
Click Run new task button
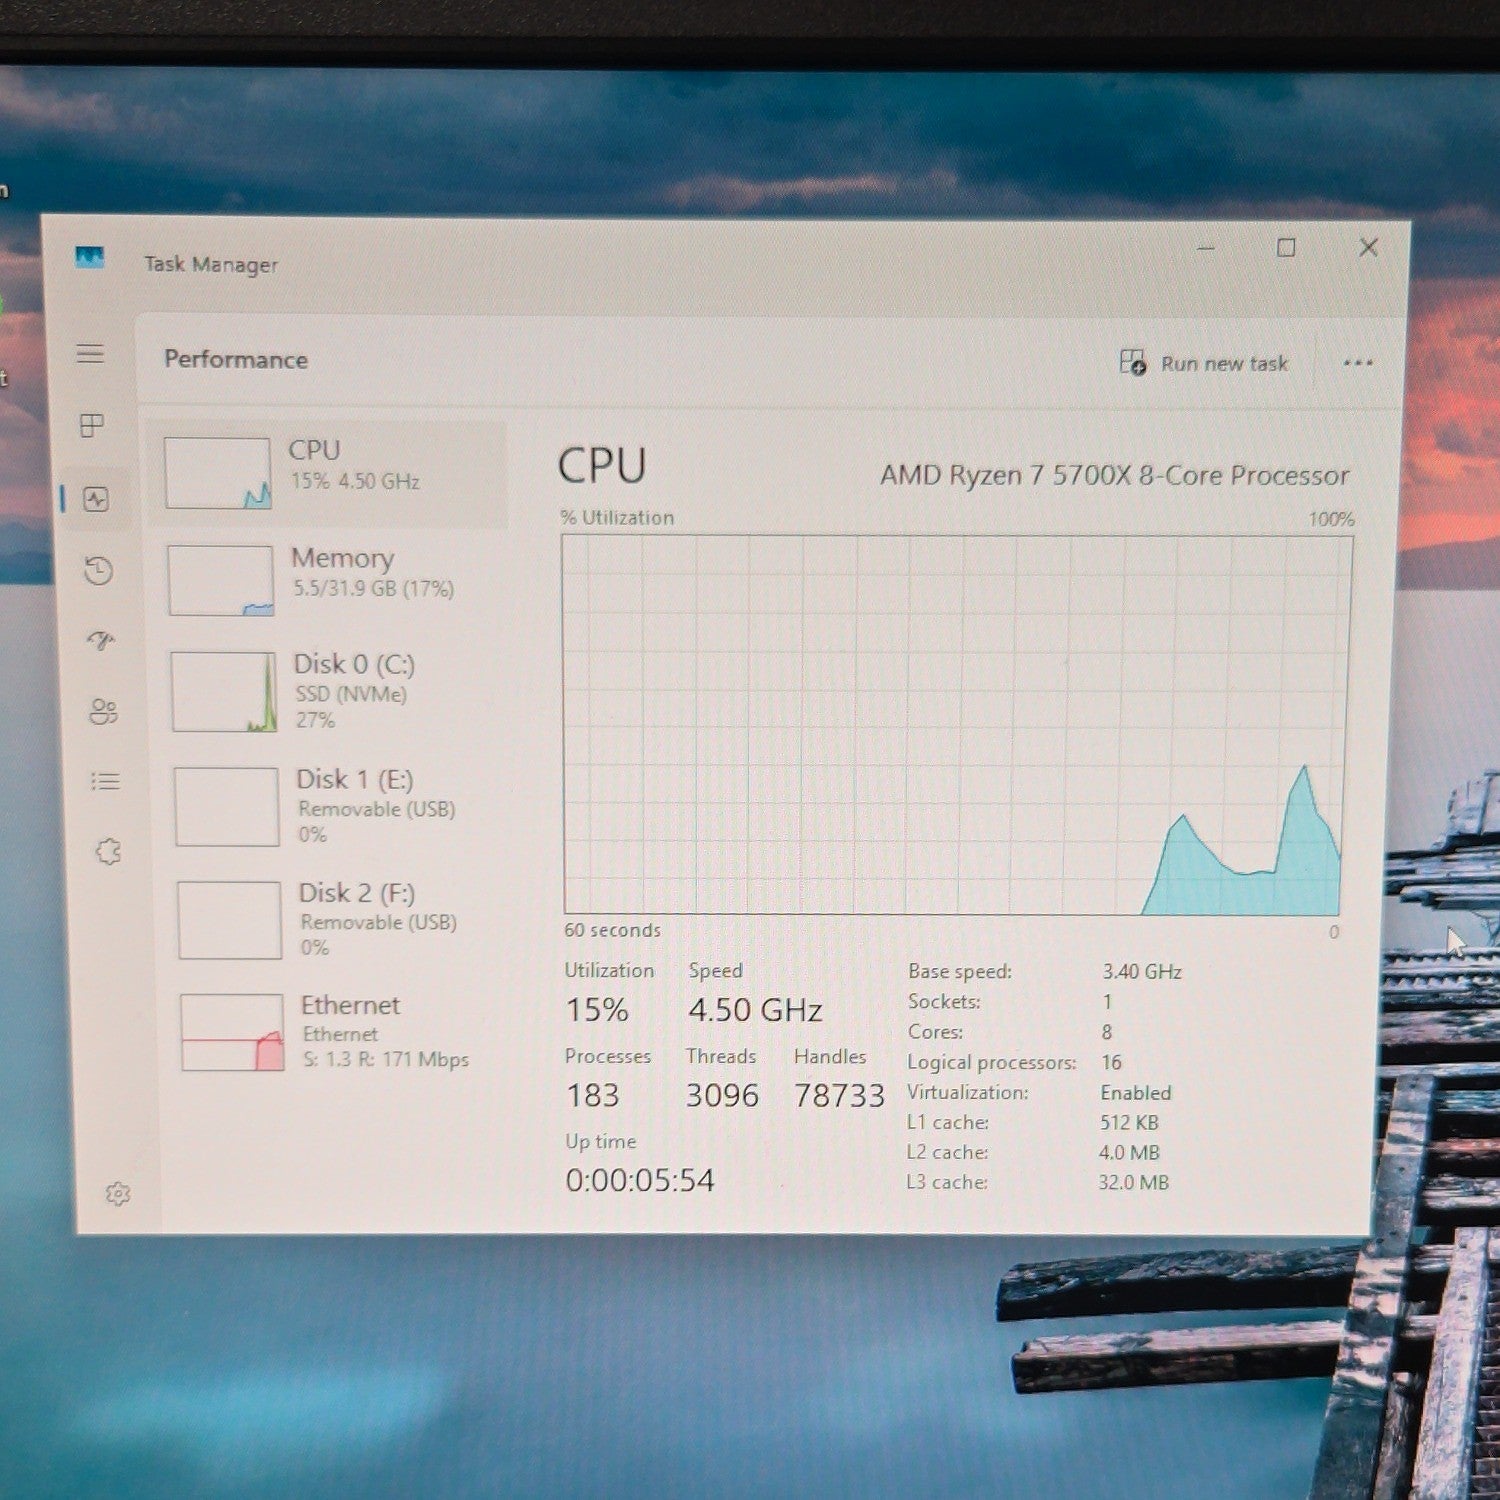(x=1204, y=363)
